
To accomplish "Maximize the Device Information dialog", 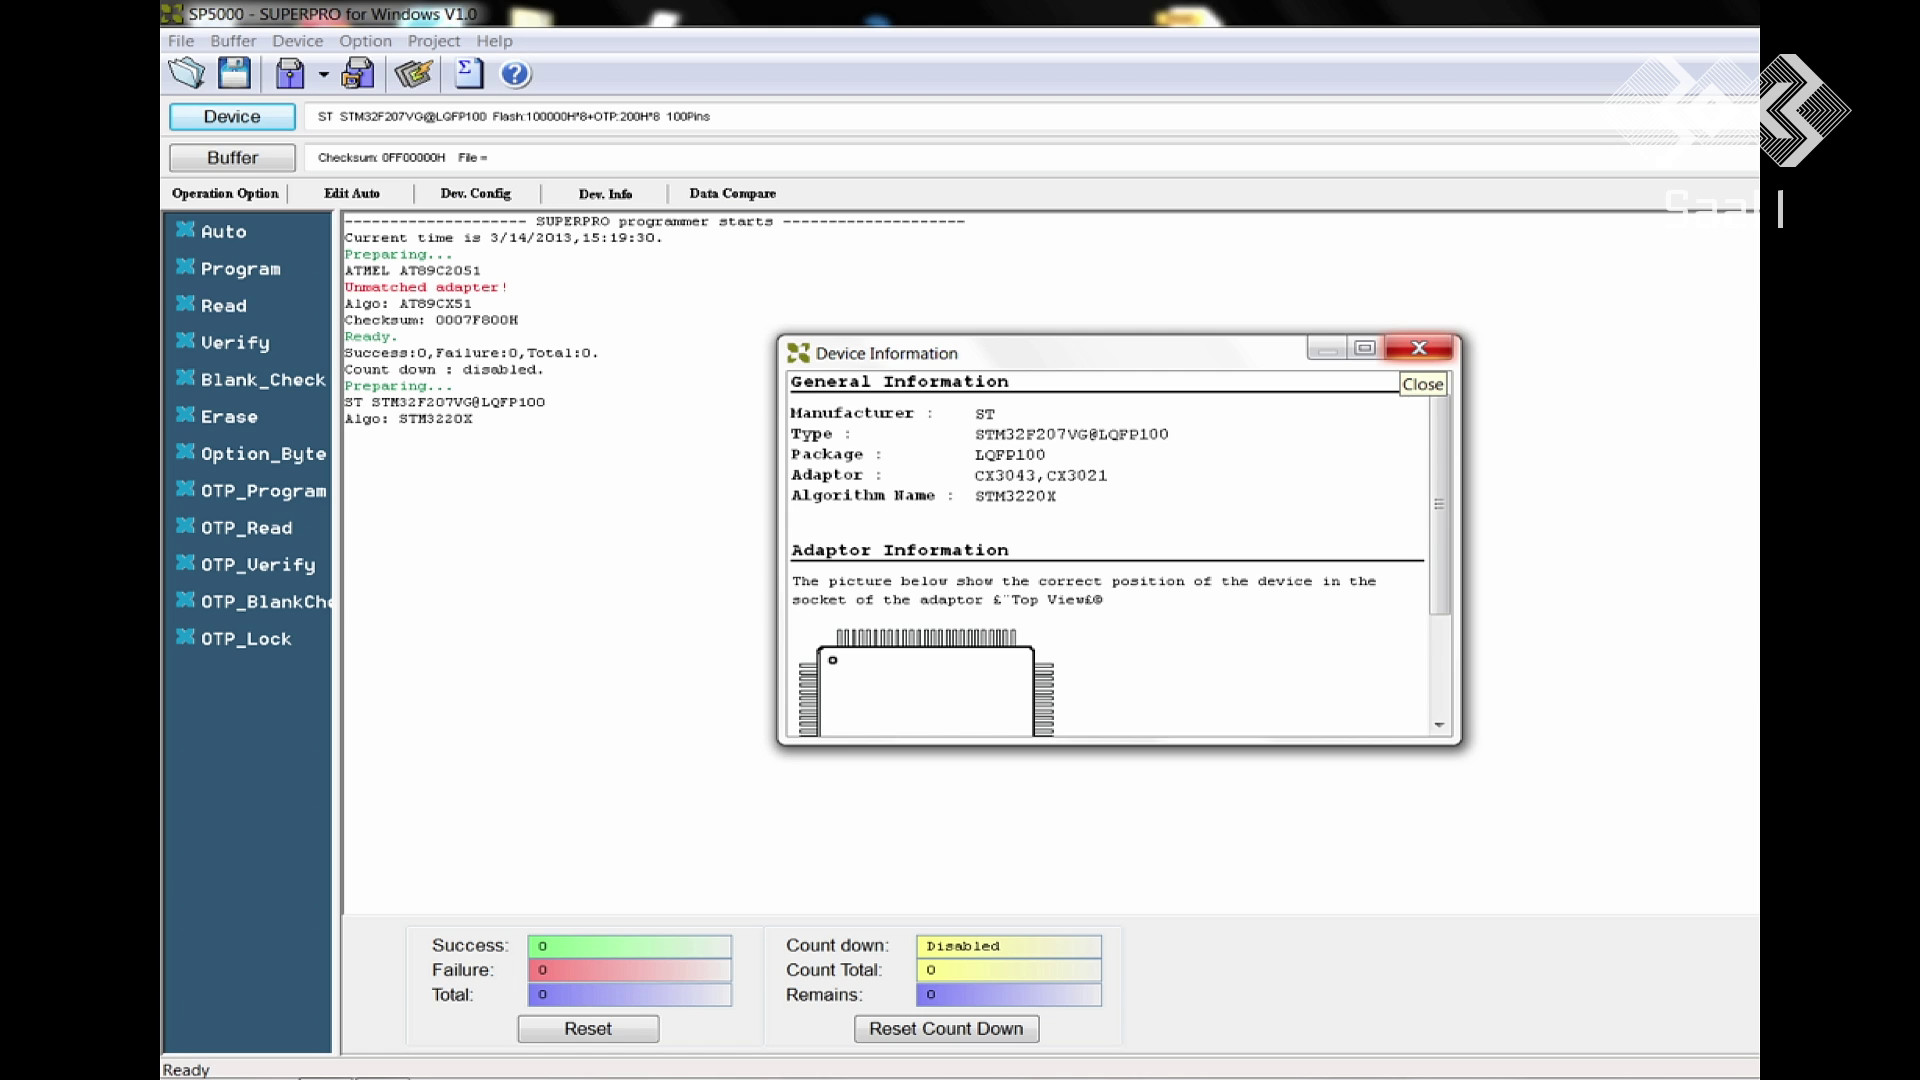I will pyautogui.click(x=1364, y=348).
